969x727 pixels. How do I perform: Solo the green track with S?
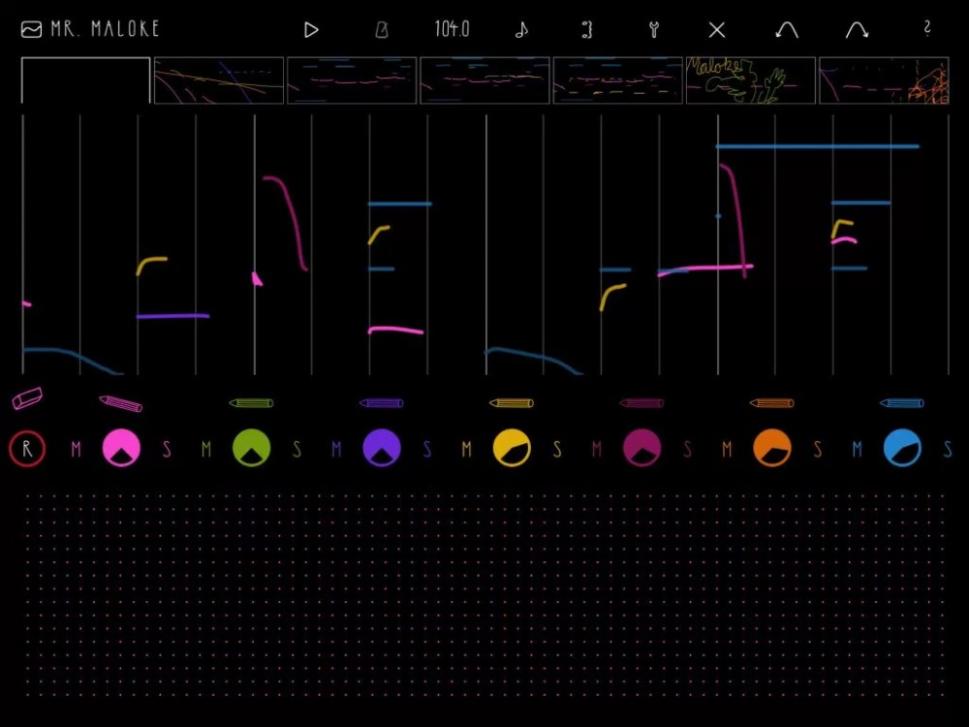pyautogui.click(x=297, y=450)
